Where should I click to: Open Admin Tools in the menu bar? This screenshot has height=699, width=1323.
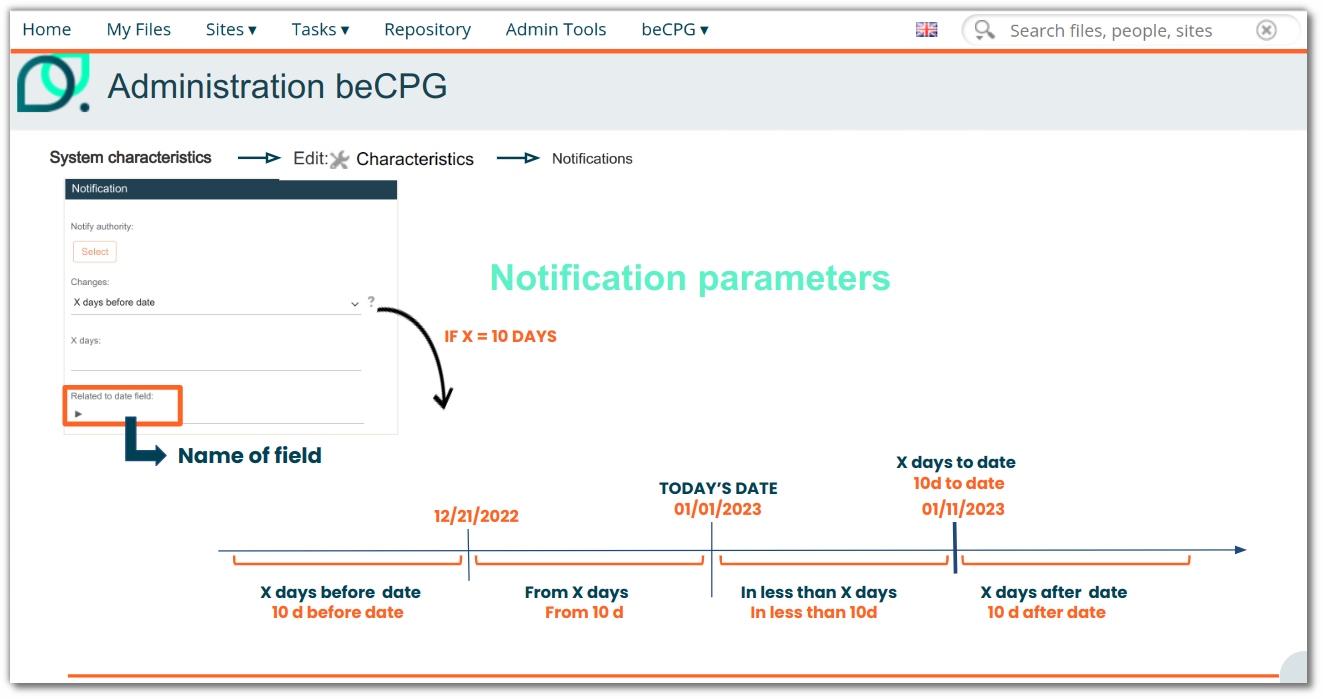[556, 30]
